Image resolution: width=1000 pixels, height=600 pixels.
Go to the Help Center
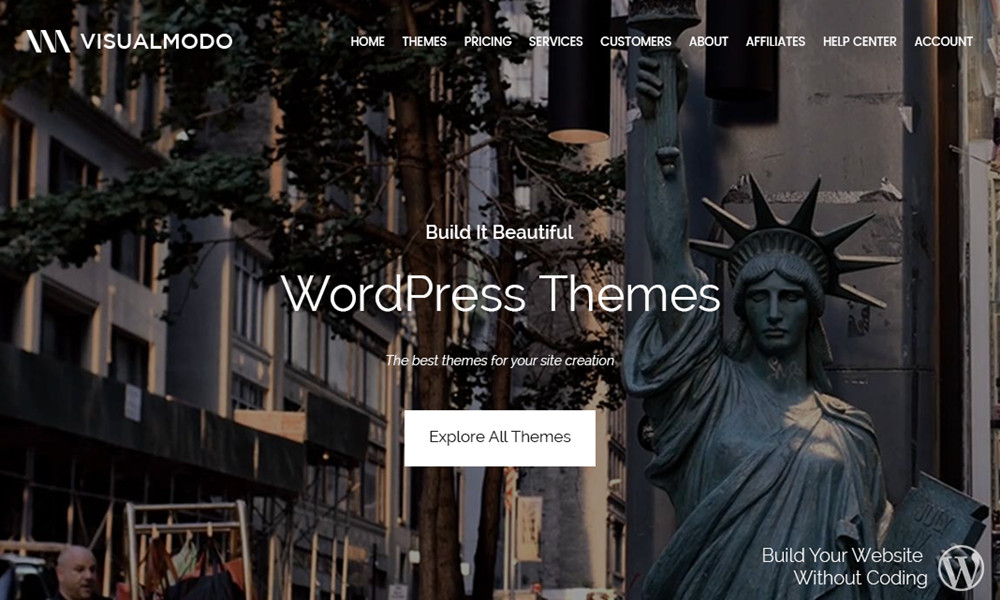tap(859, 41)
